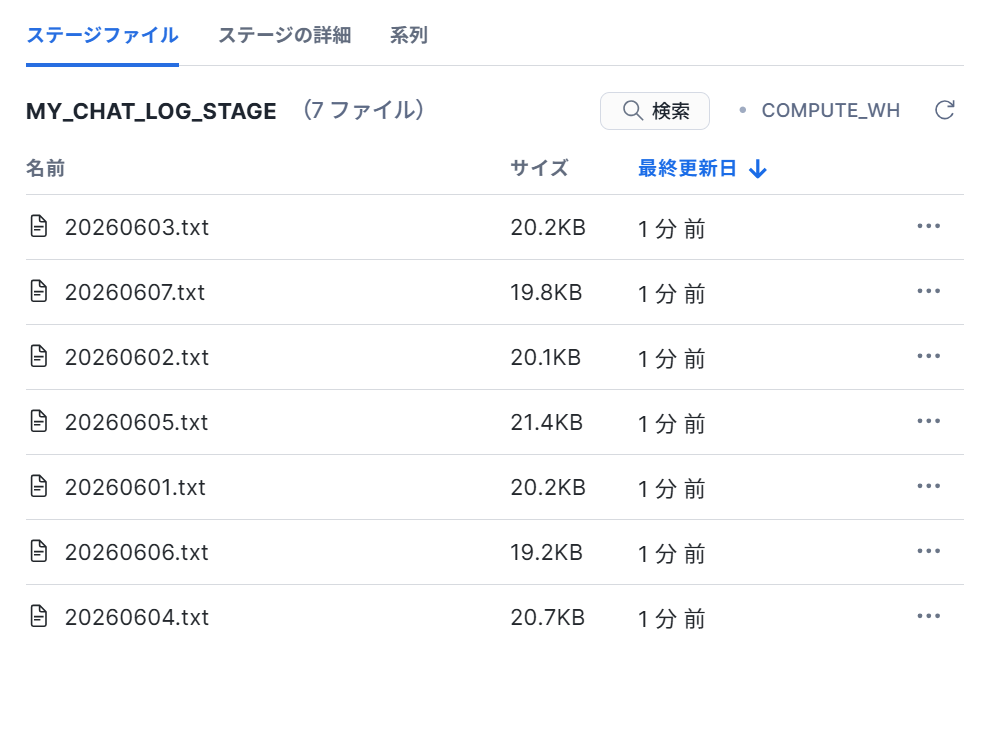Sort by the サイズ column header
The height and width of the screenshot is (745, 998).
click(x=539, y=169)
